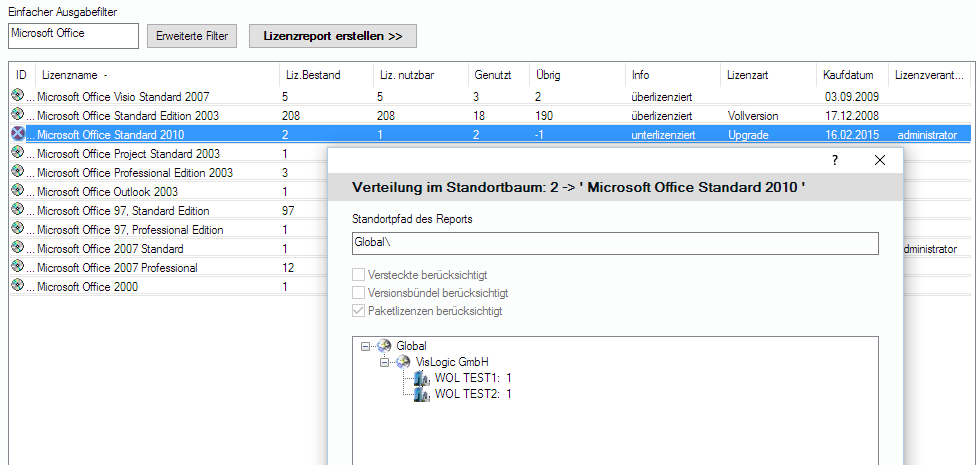Collapse the VisLogic GmbH tree node
This screenshot has width=977, height=465.
tap(384, 362)
